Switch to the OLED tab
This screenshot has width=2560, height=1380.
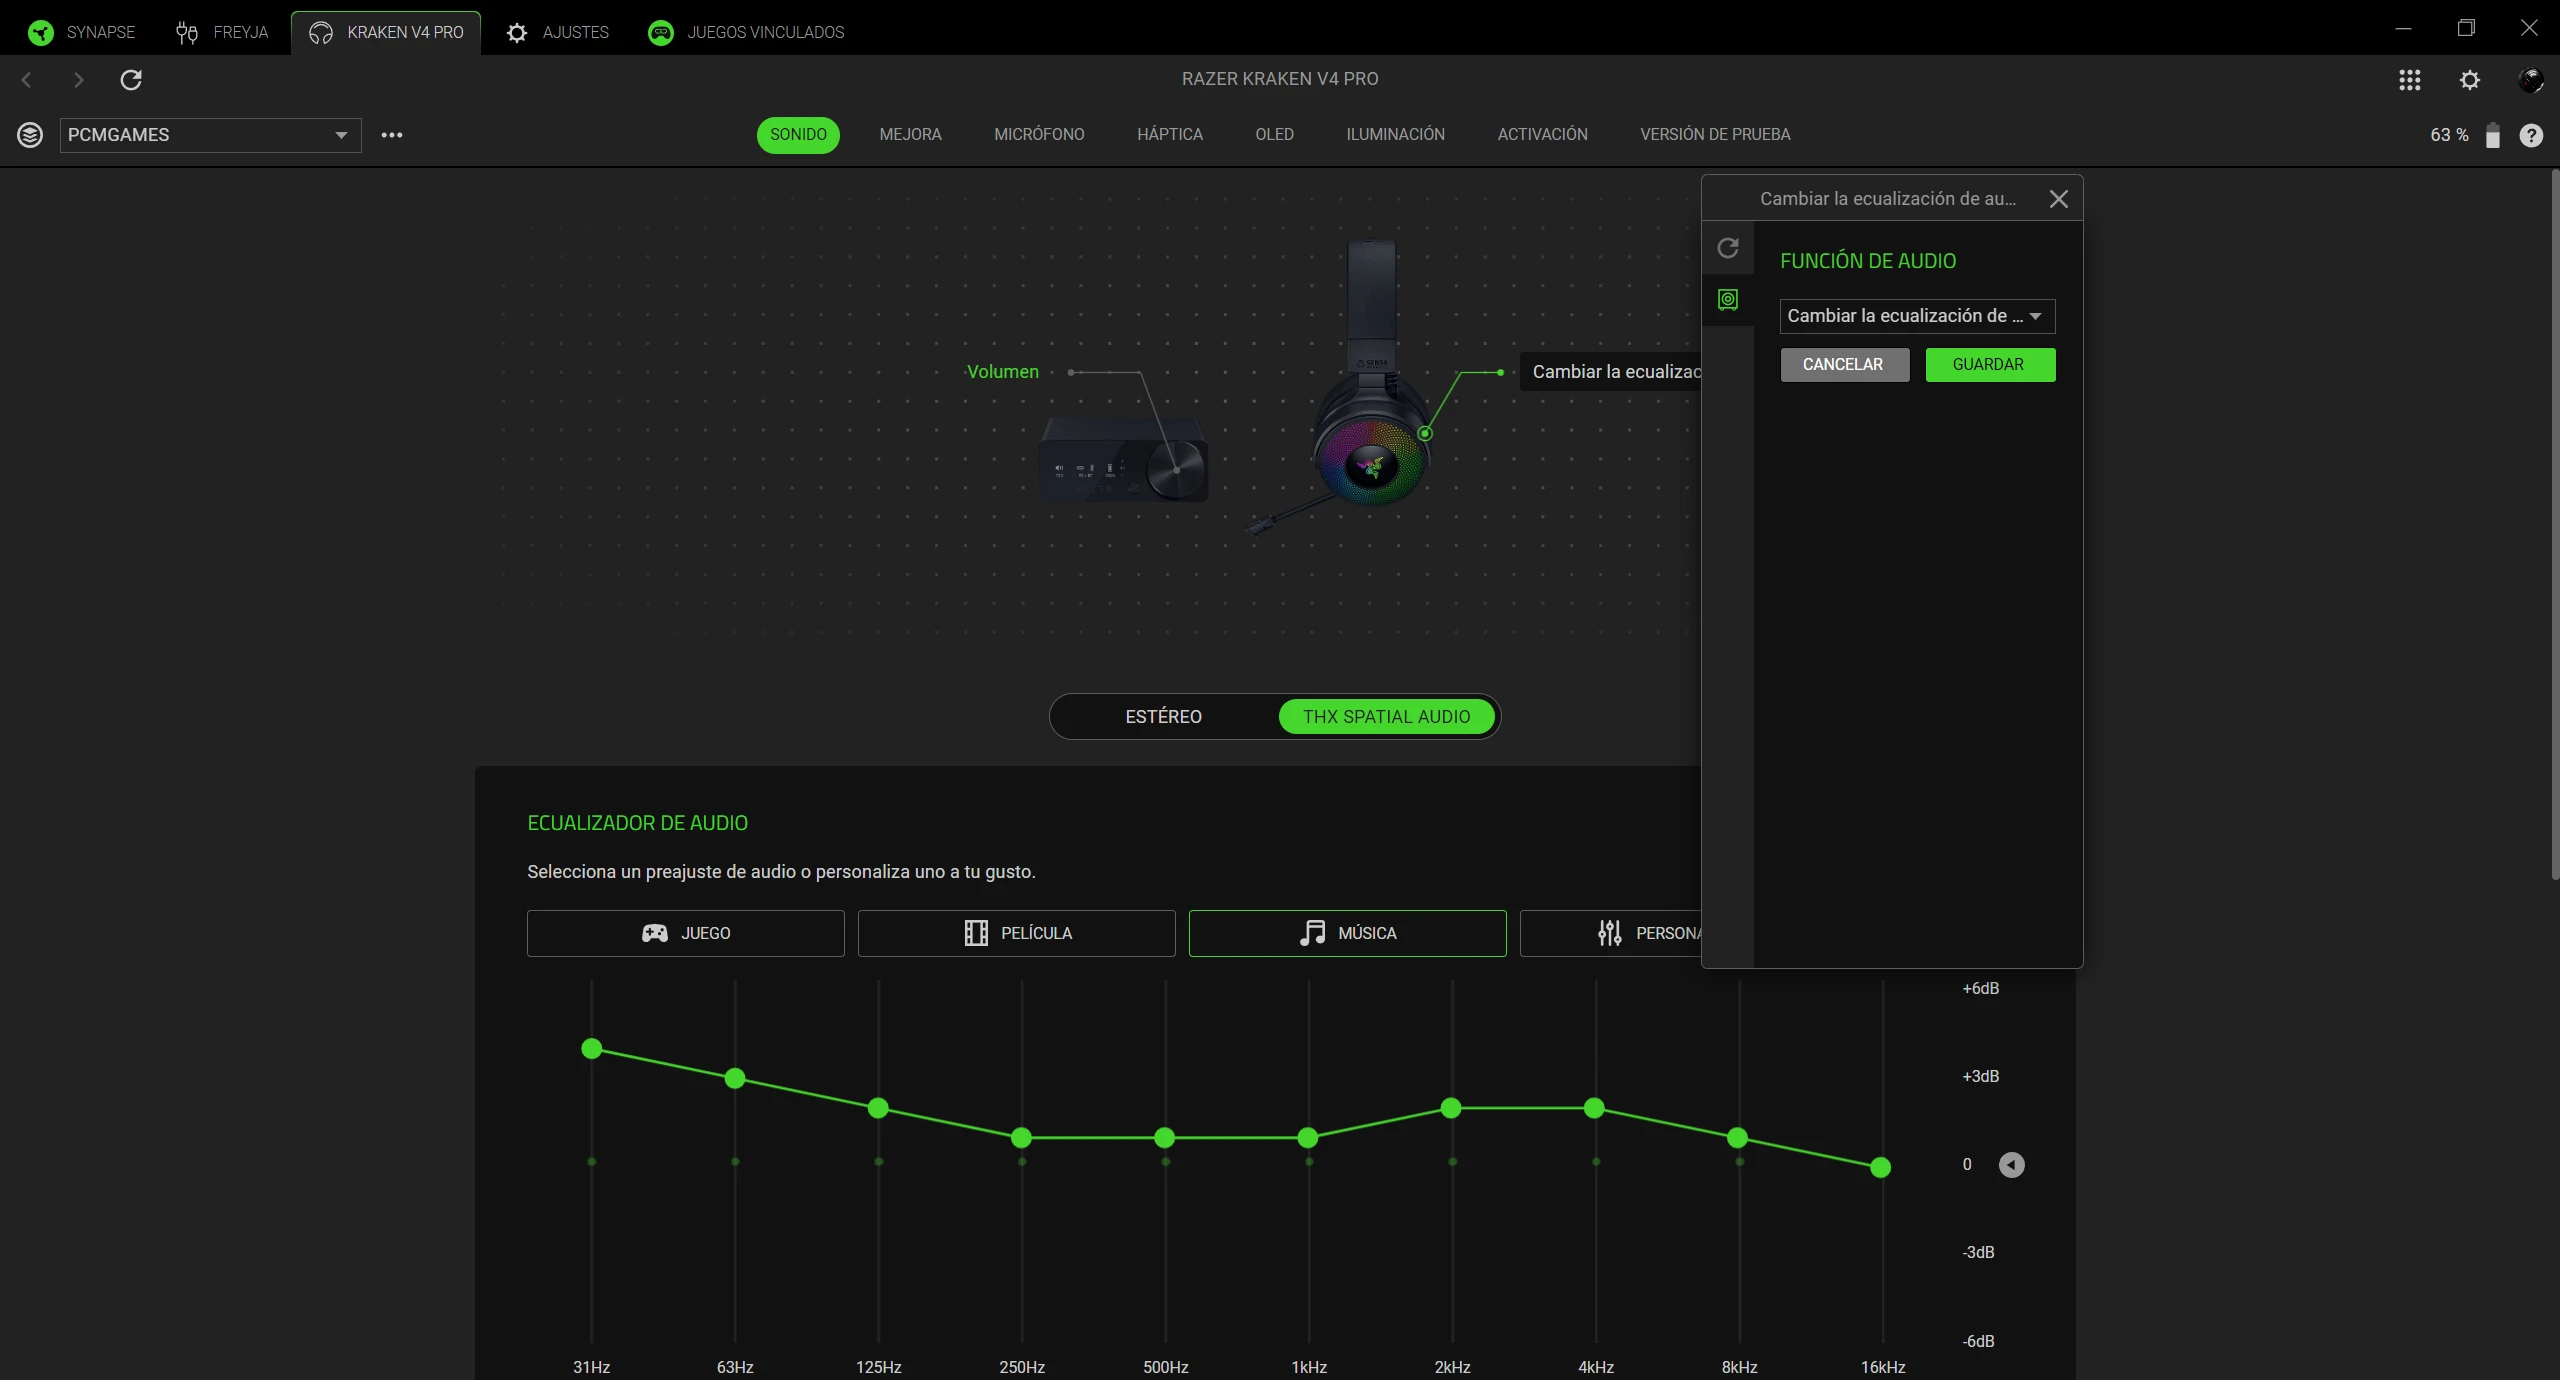(1274, 135)
